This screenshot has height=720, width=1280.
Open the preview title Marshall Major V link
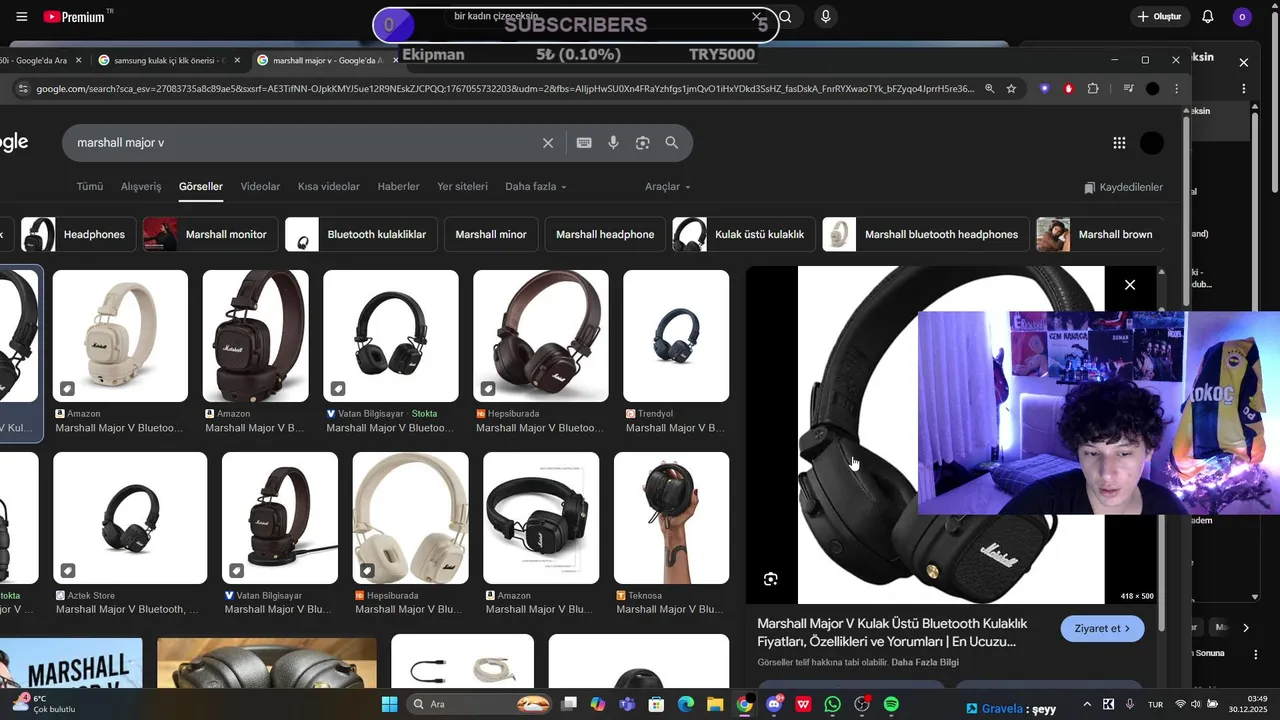click(892, 632)
